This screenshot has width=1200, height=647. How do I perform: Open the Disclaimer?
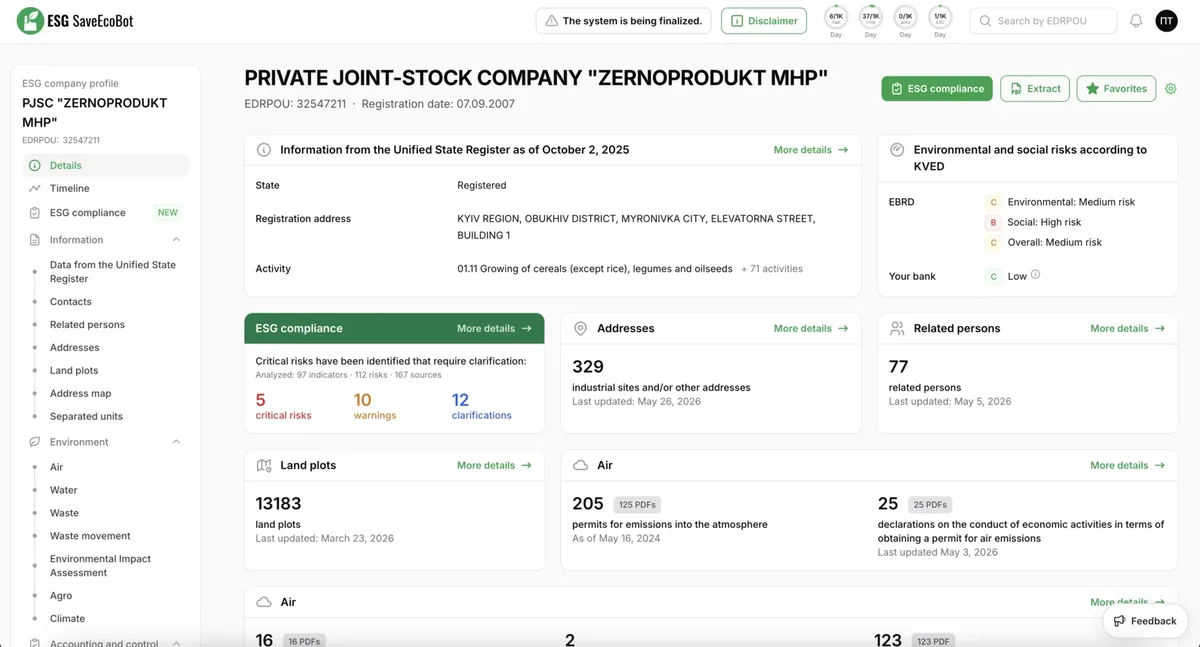coord(764,21)
